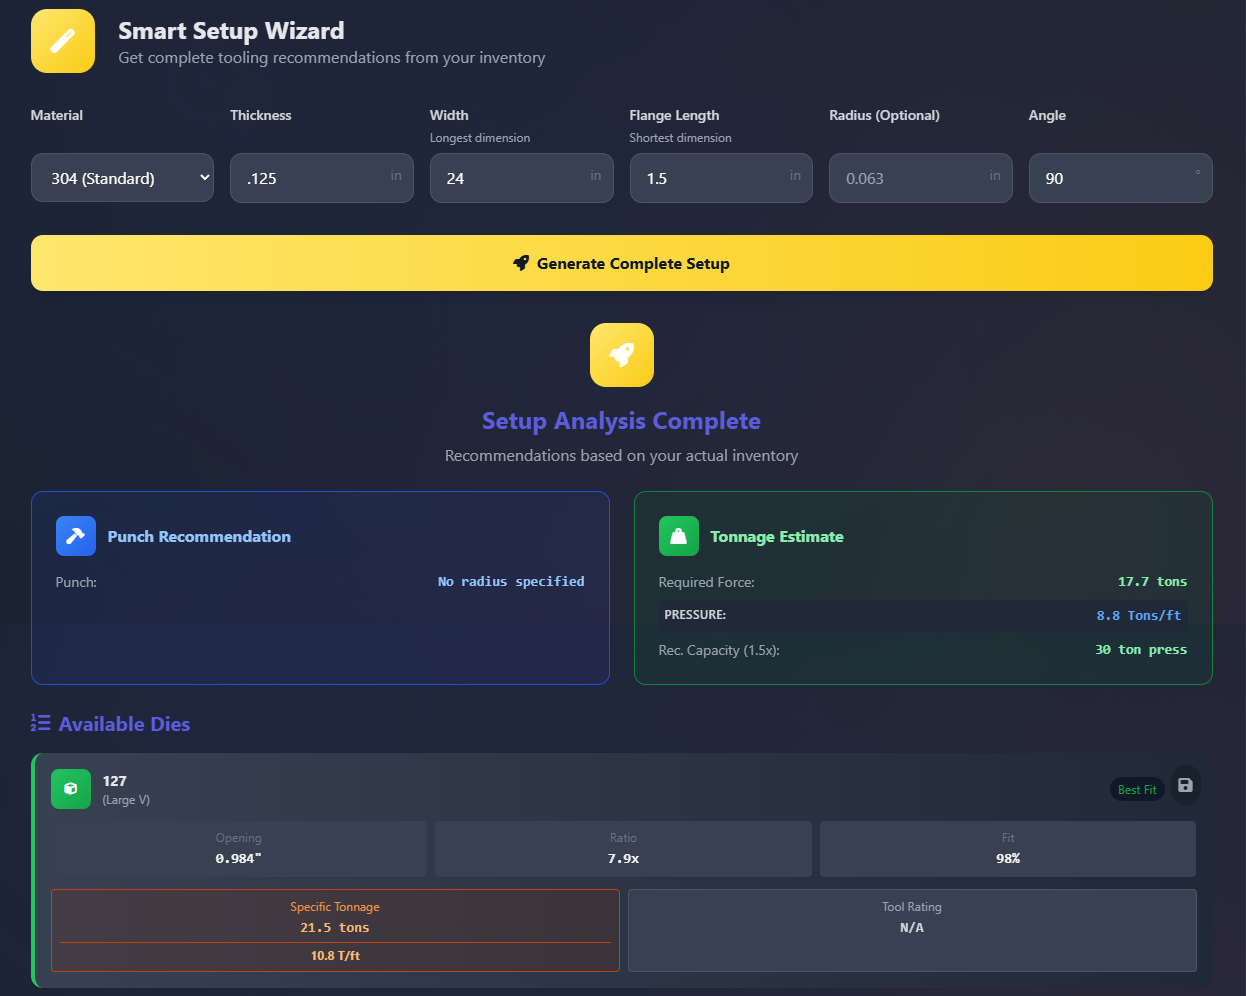This screenshot has height=996, width=1246.
Task: Click the press icon next to Tonnage Estimate
Action: coord(678,535)
